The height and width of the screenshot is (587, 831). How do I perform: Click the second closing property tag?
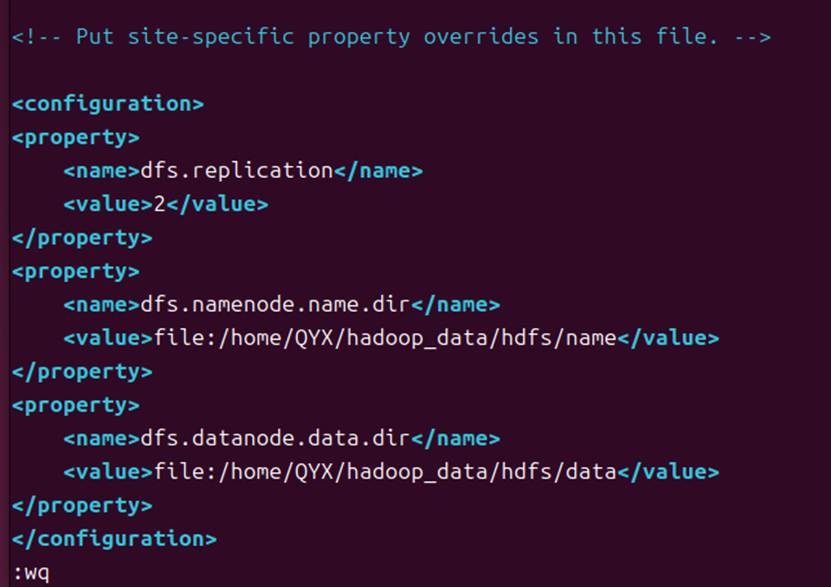(82, 372)
